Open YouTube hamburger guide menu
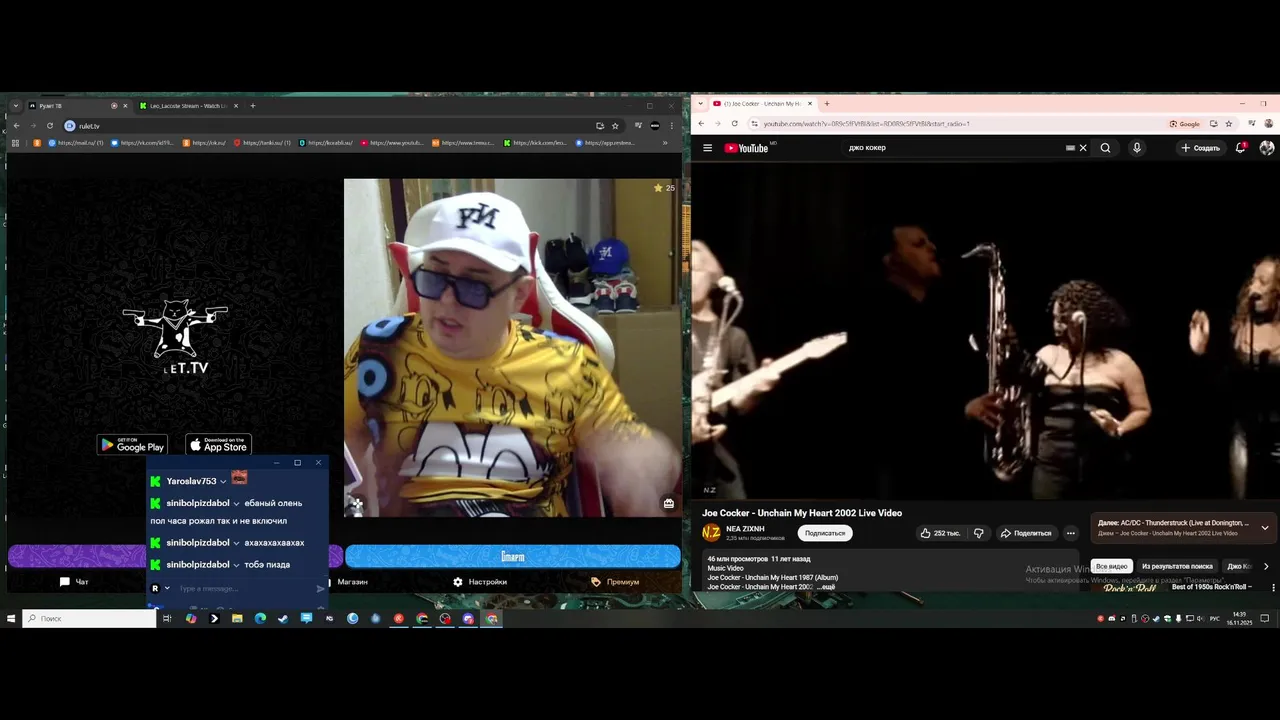Viewport: 1280px width, 720px height. tap(707, 148)
